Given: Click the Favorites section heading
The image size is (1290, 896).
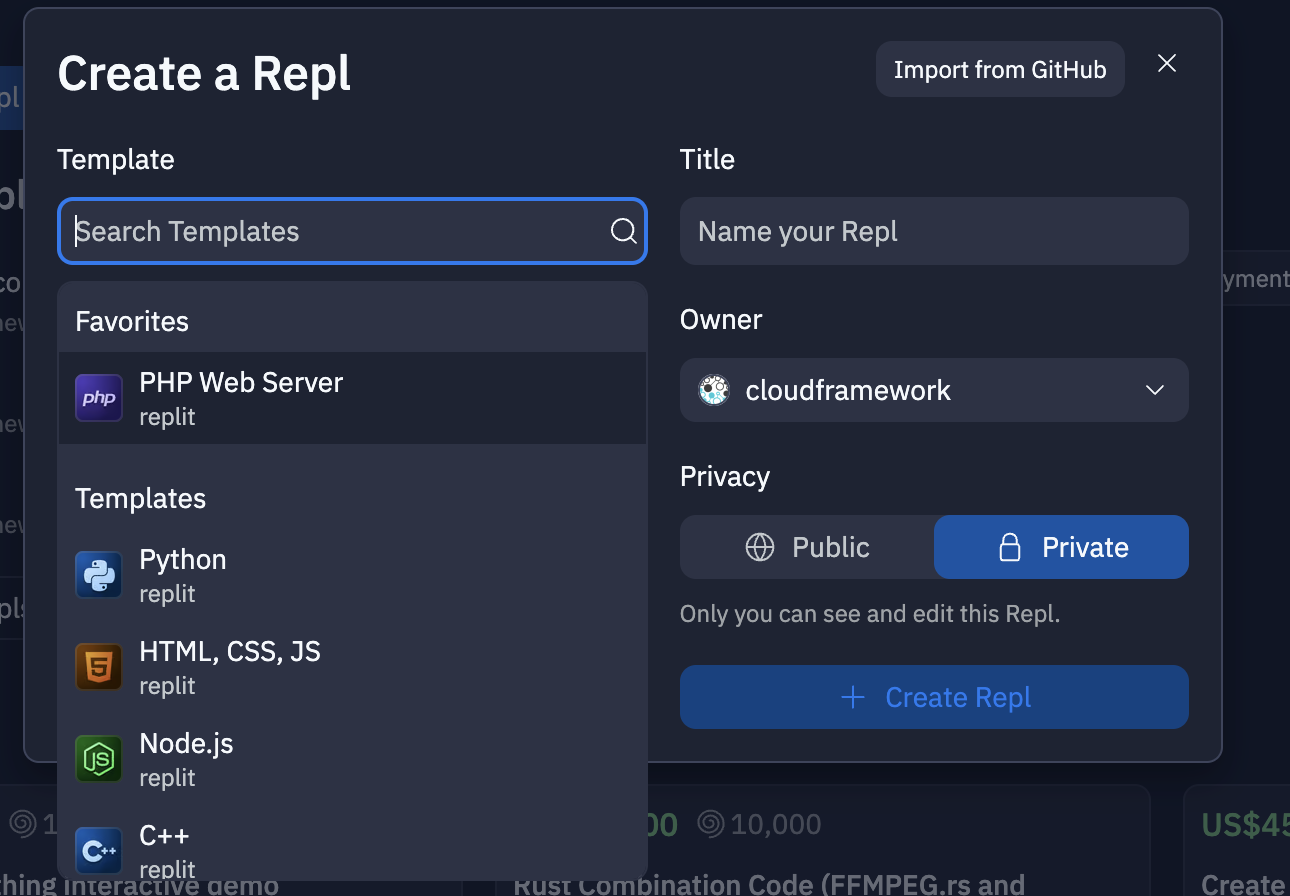Looking at the screenshot, I should click(132, 321).
